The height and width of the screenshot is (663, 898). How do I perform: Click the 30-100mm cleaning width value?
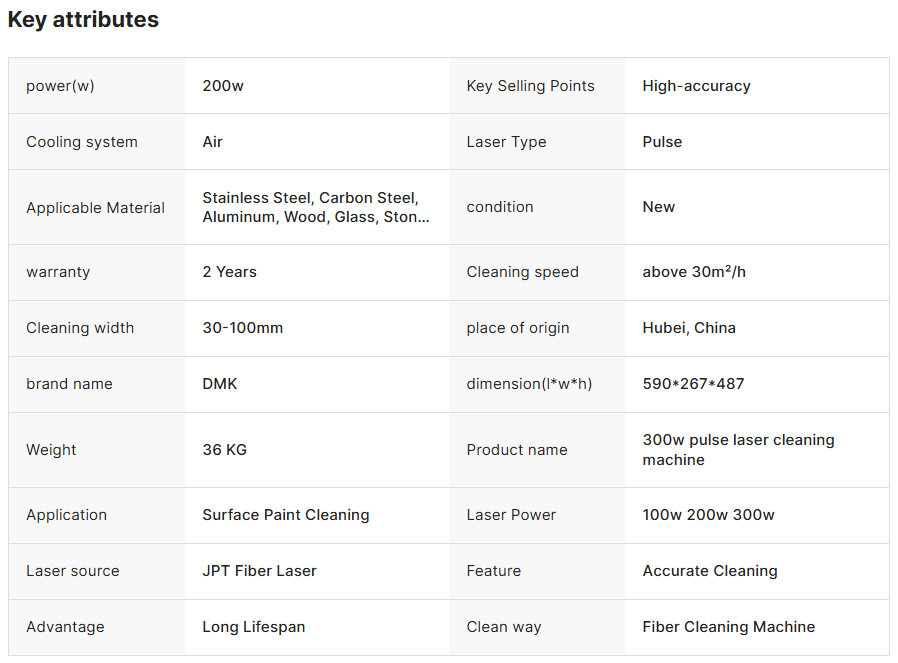(x=242, y=328)
